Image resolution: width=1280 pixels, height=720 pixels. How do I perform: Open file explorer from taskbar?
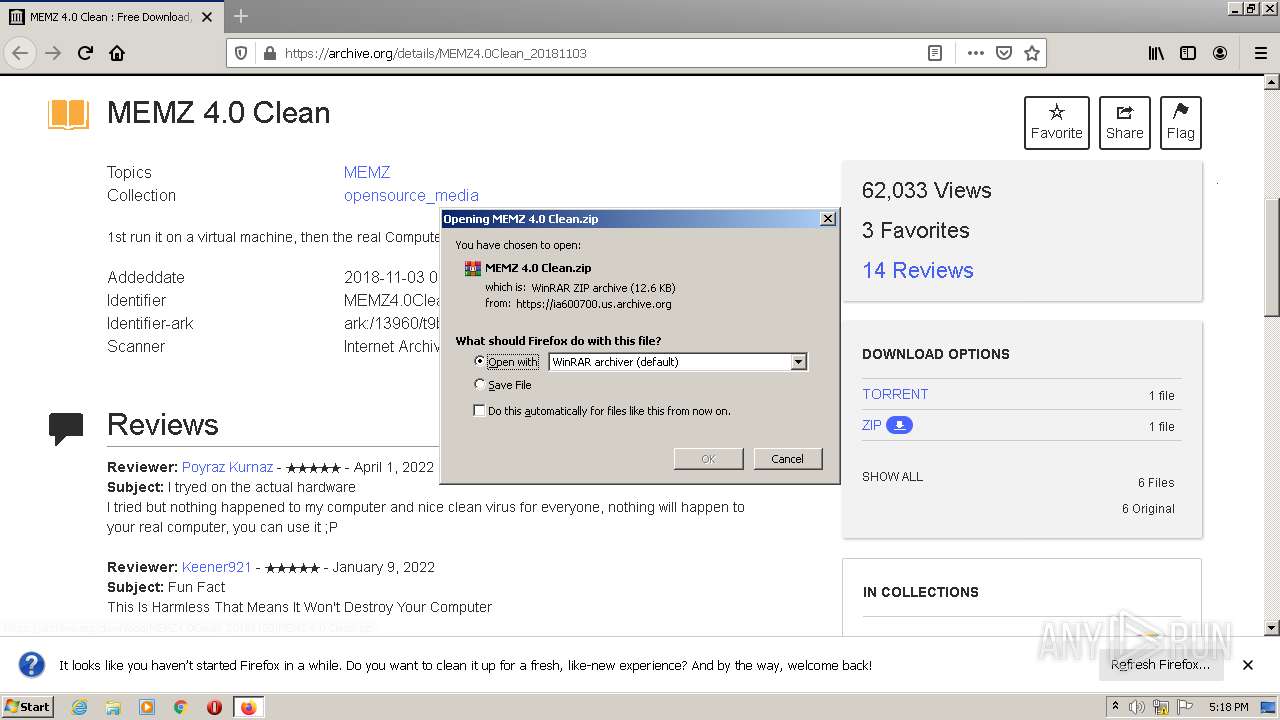113,707
